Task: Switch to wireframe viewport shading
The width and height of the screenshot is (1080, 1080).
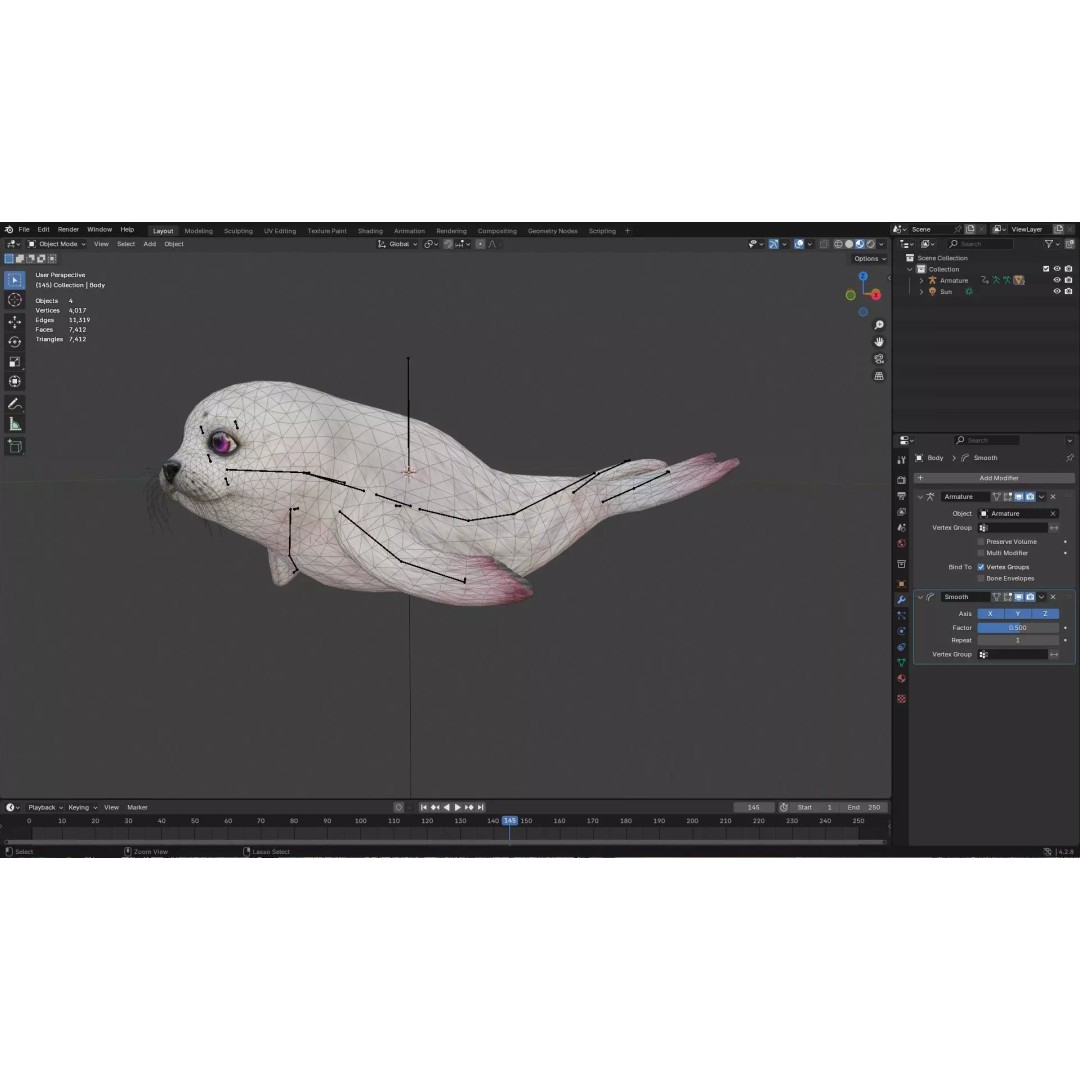Action: point(838,244)
